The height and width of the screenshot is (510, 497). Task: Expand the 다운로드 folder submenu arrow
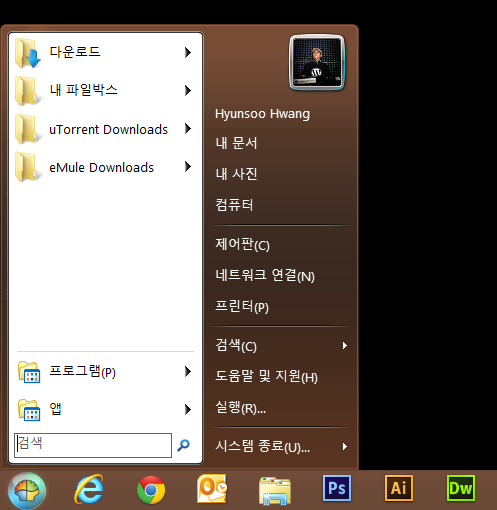click(x=188, y=52)
